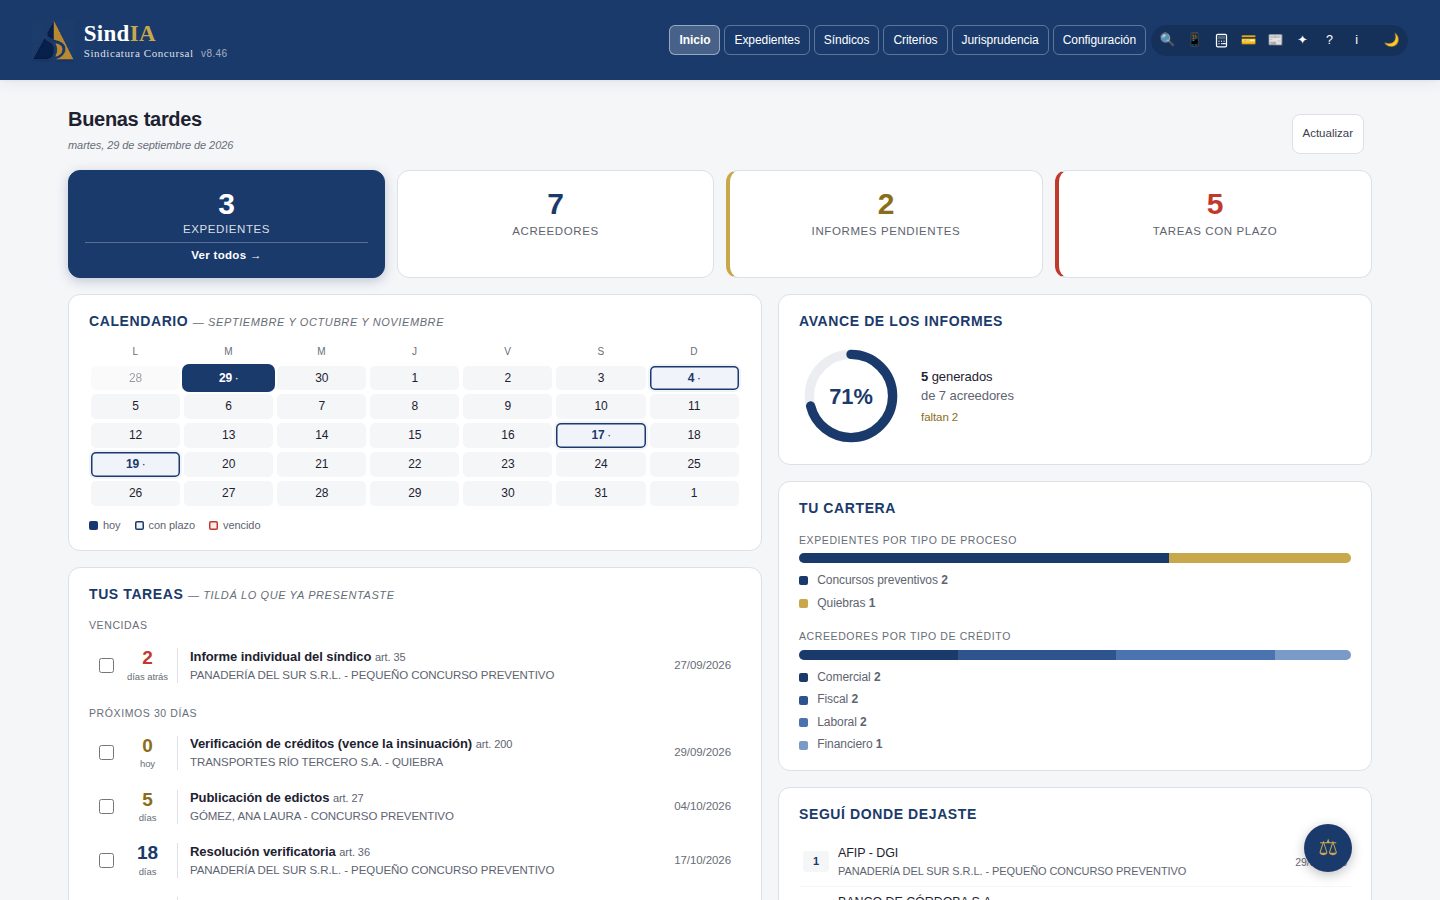Screen dimensions: 1440x900
Task: Go to the Configuración tab
Action: click(x=1099, y=40)
